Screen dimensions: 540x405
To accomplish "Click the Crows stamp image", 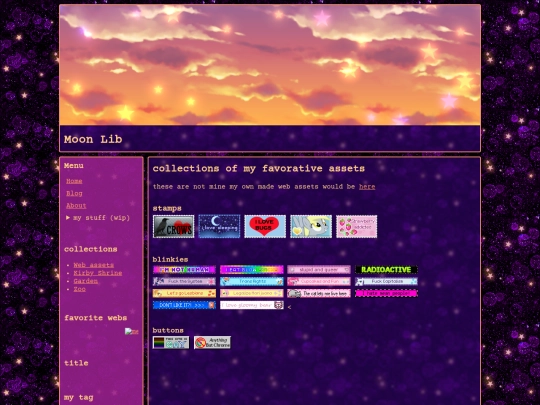I will 174,227.
